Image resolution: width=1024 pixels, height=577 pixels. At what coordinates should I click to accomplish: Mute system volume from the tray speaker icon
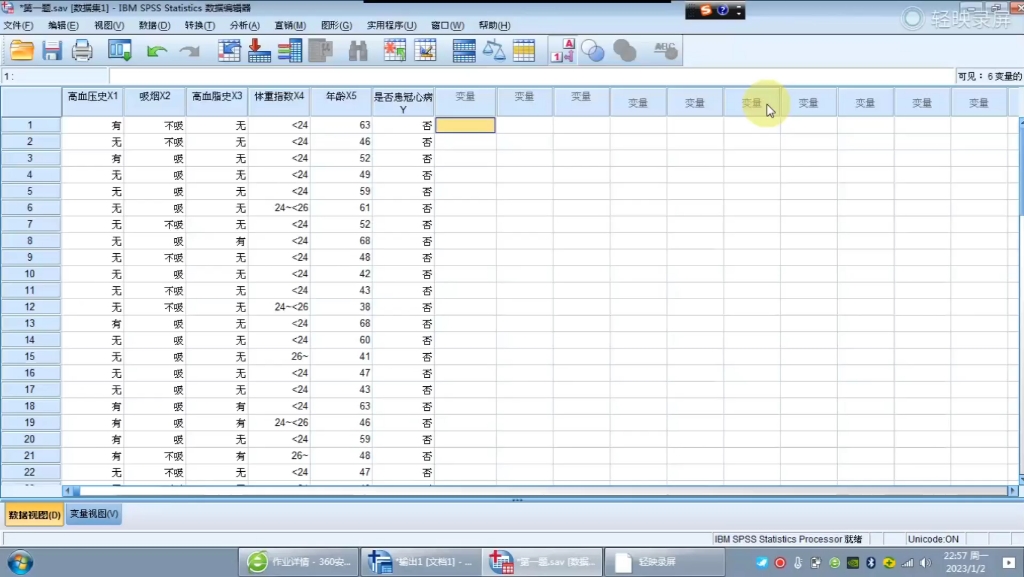925,563
